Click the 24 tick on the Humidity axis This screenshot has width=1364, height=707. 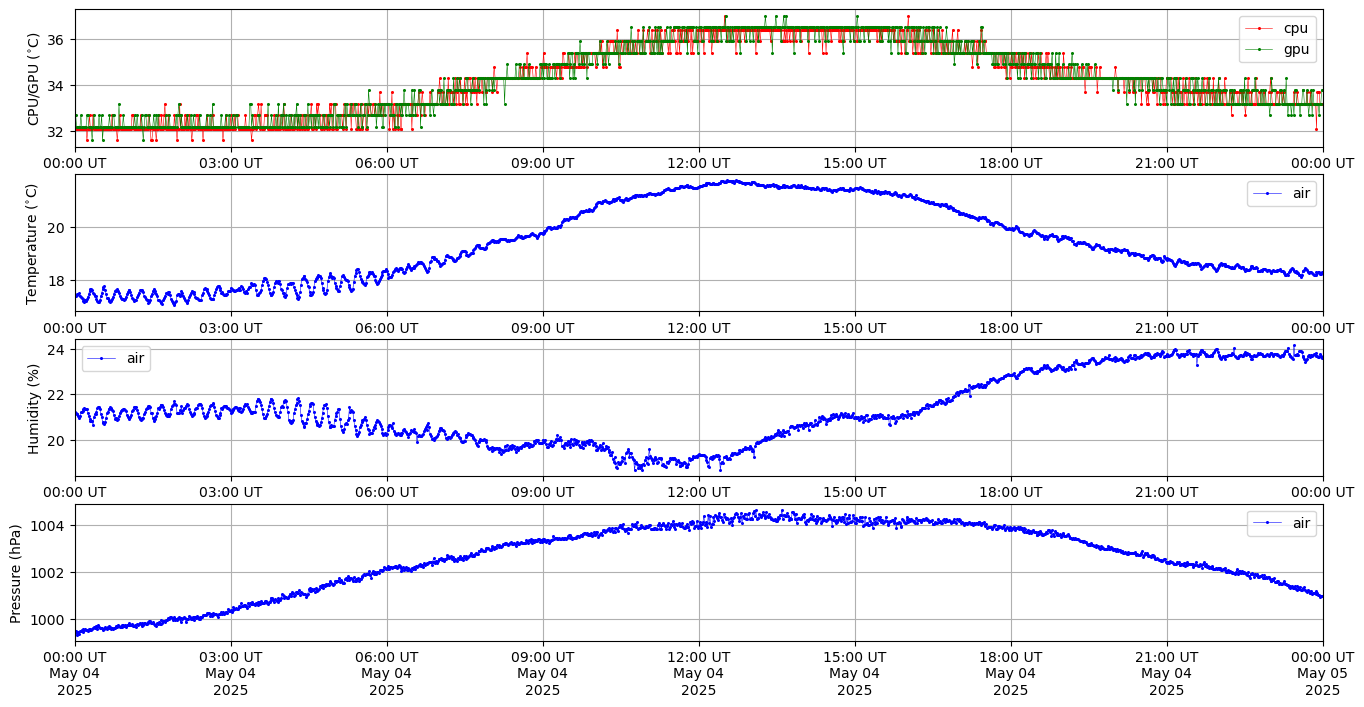57,349
